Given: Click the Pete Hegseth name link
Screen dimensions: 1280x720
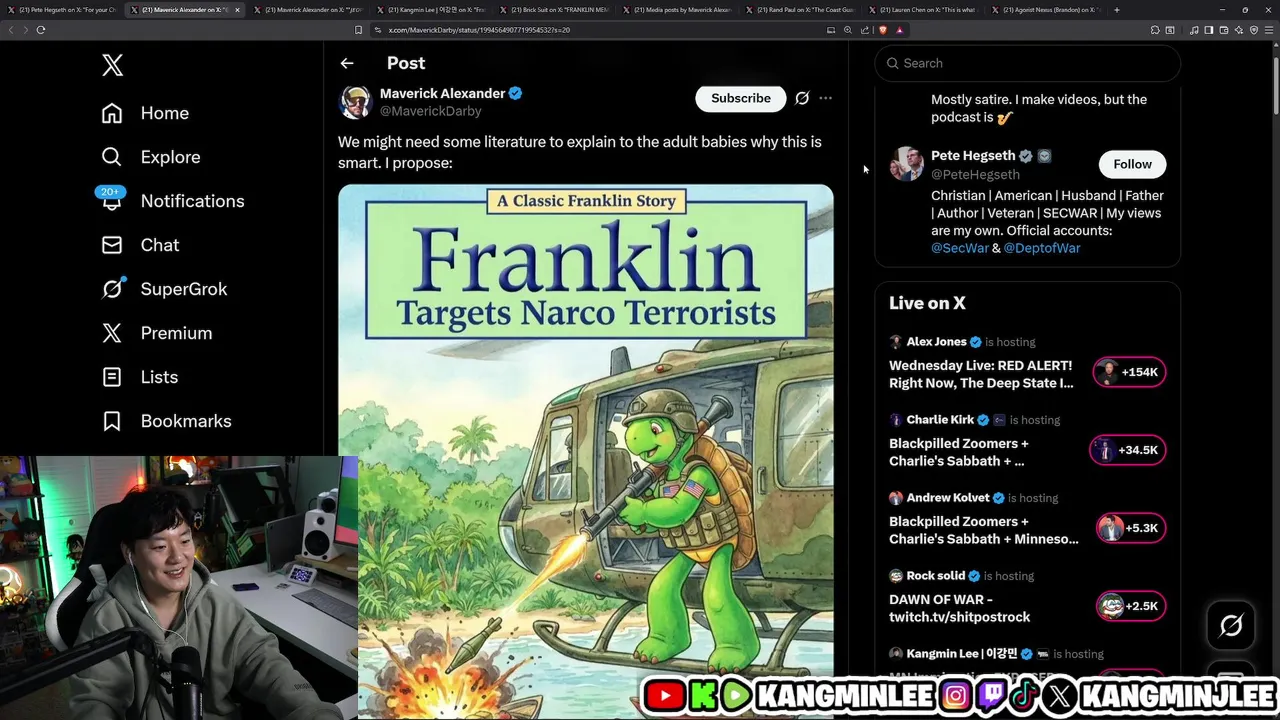Looking at the screenshot, I should click(x=973, y=156).
